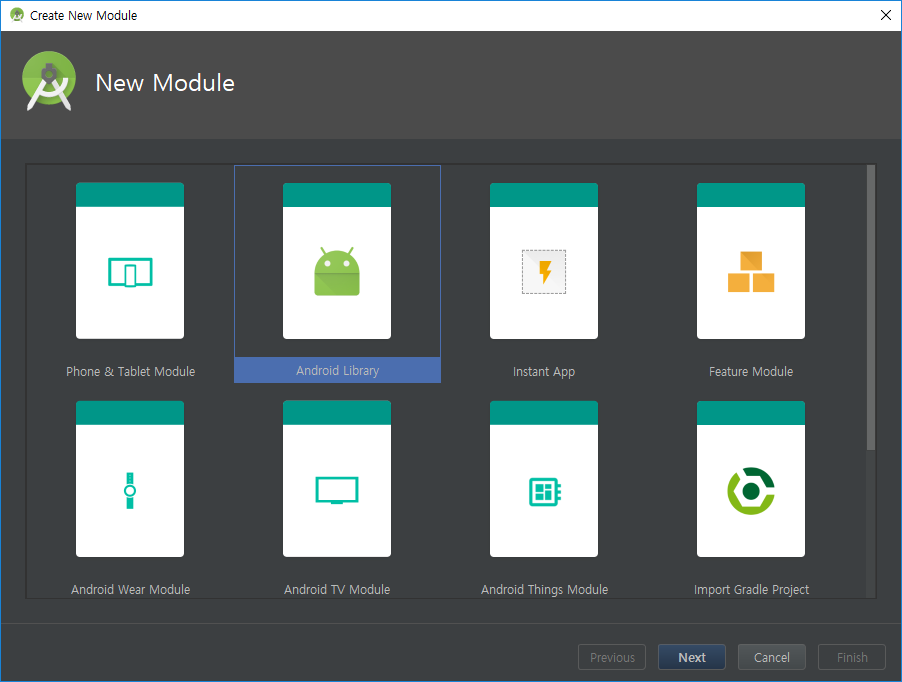Click the Android TV Module label
This screenshot has width=902, height=682.
337,589
